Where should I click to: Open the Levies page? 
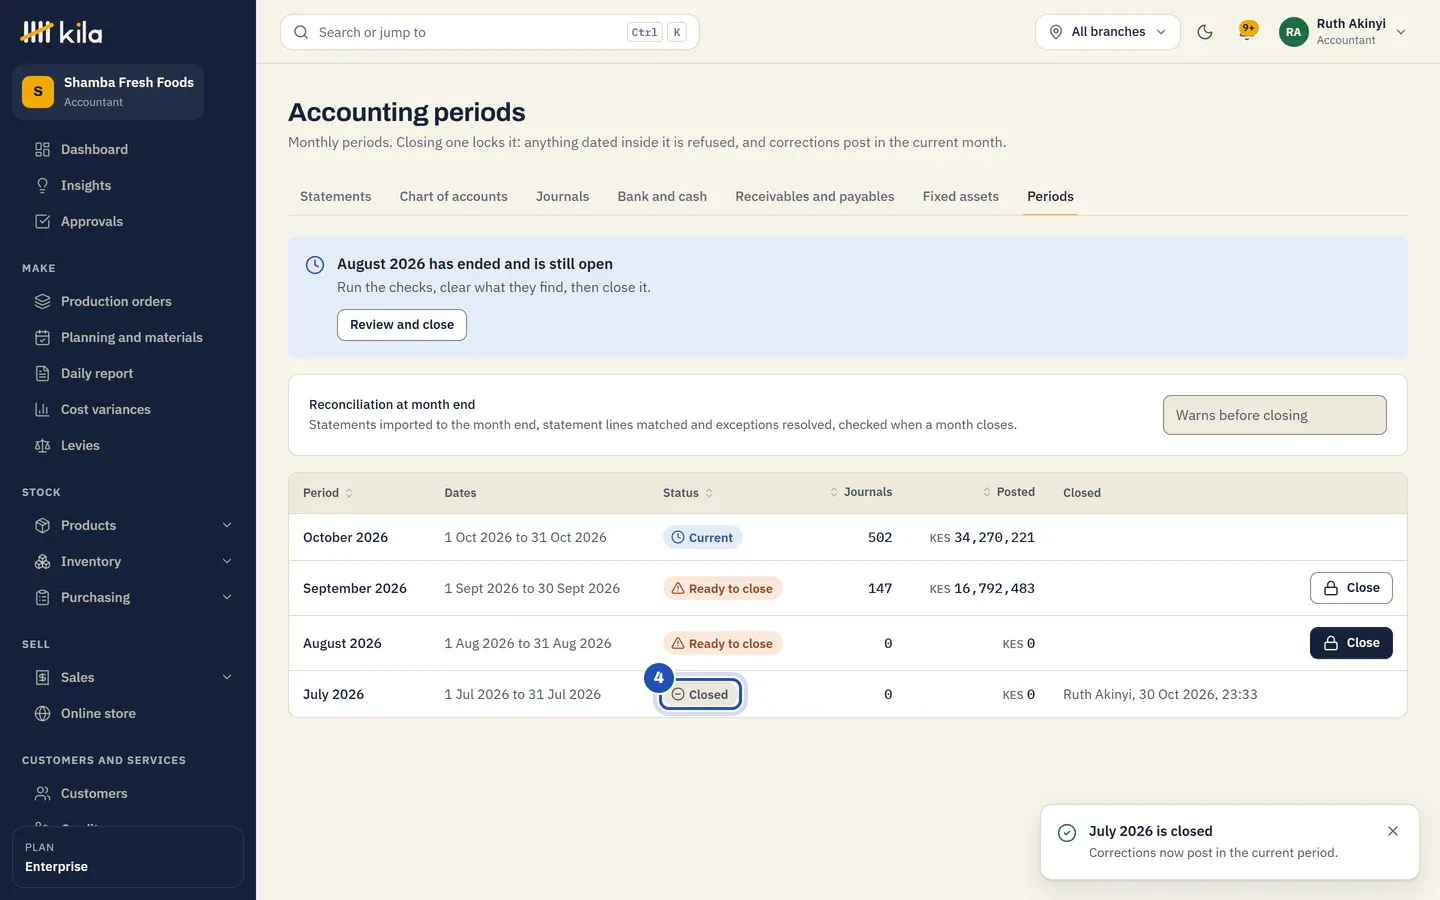128,446
